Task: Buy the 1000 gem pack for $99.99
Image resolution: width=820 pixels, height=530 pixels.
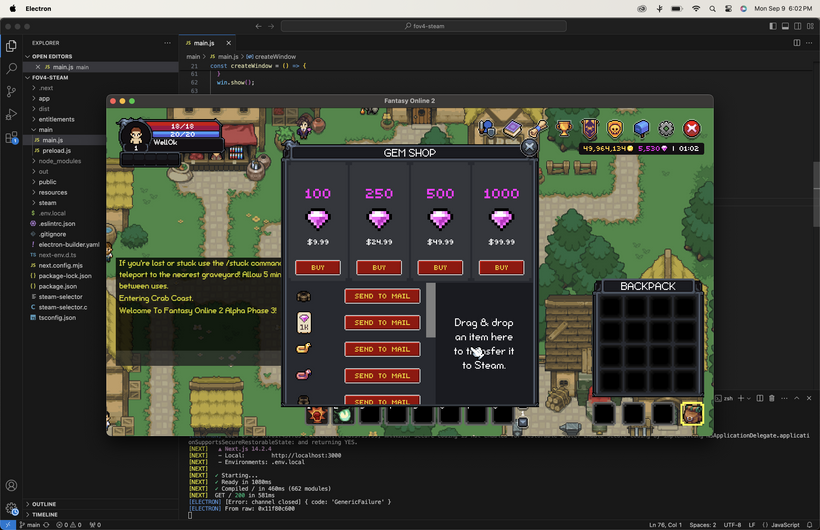Action: 501,267
